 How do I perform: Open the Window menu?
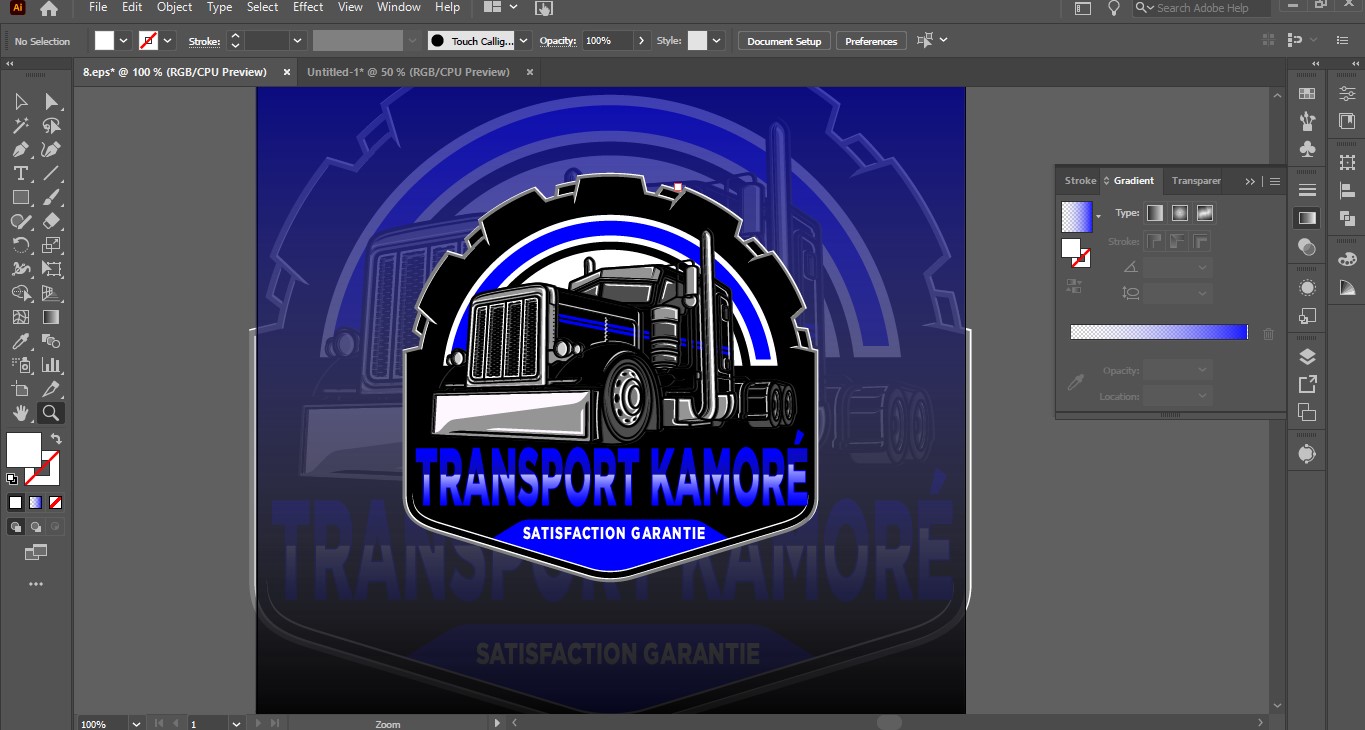(x=399, y=7)
